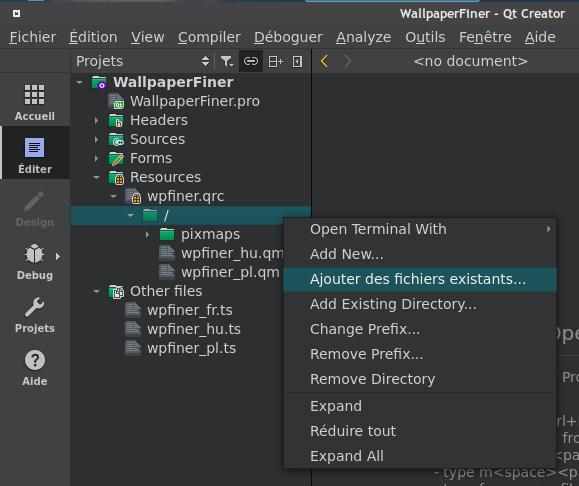
Task: Select wpfiner_hu.ts in the tree
Action: (193, 329)
